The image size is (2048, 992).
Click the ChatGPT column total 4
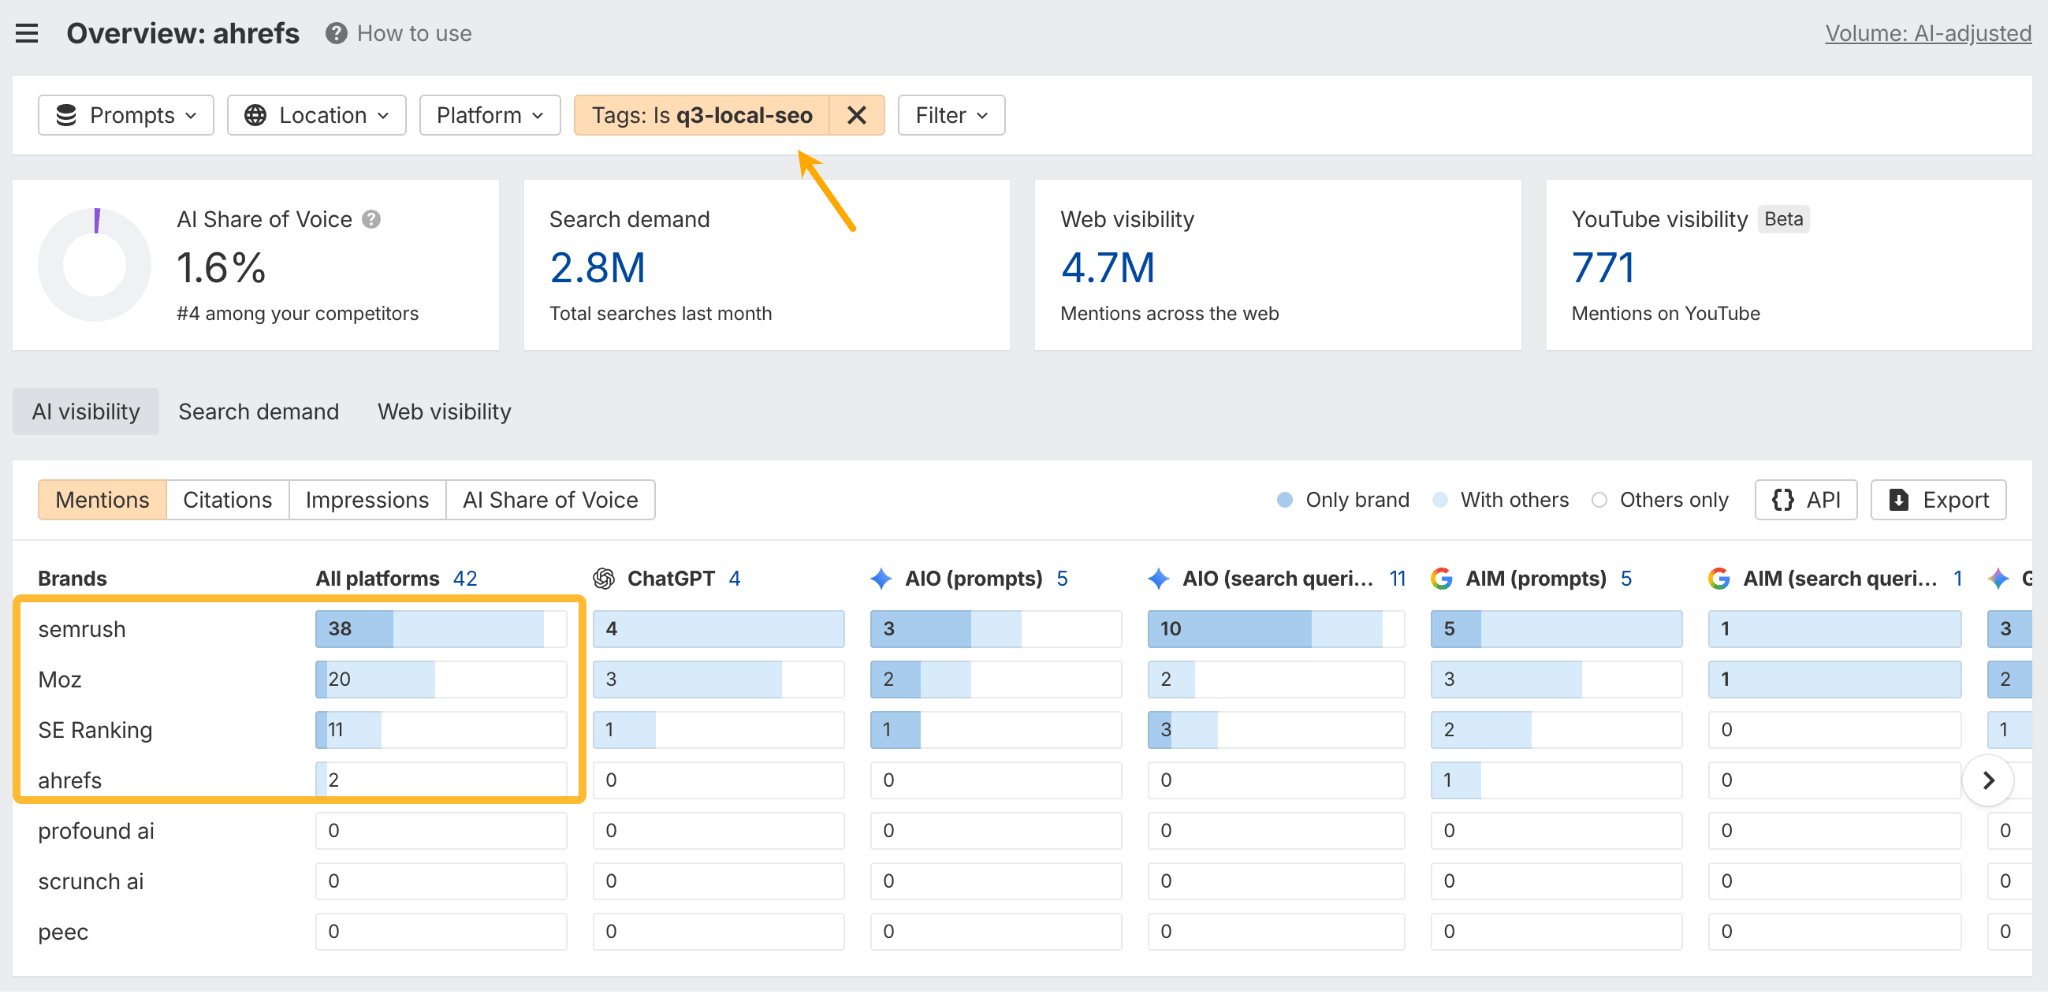point(734,578)
